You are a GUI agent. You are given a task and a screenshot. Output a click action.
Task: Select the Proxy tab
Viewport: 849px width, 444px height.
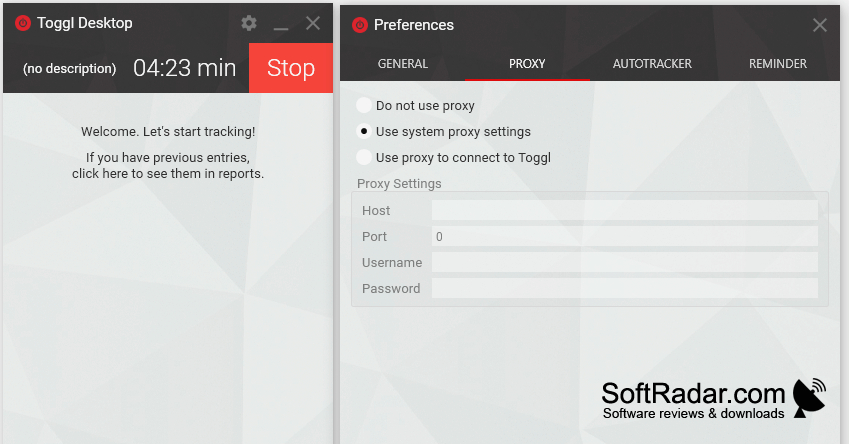tap(527, 64)
